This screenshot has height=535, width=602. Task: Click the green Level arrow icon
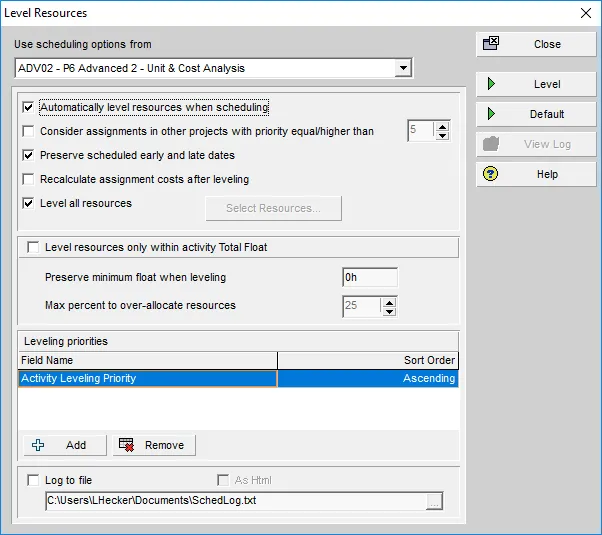tap(491, 84)
